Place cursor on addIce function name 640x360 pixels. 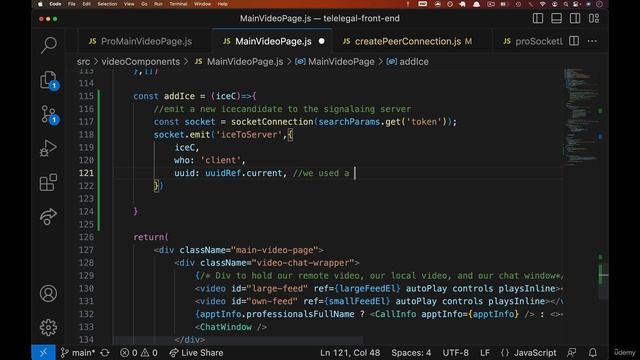click(179, 96)
